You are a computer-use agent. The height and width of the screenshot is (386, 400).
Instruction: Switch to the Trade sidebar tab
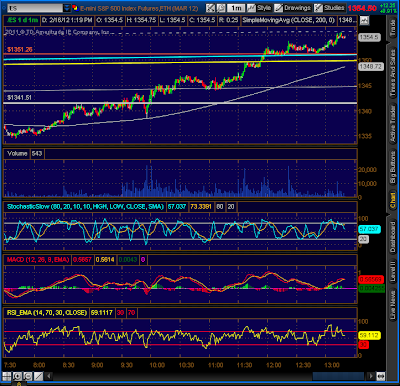pos(393,28)
